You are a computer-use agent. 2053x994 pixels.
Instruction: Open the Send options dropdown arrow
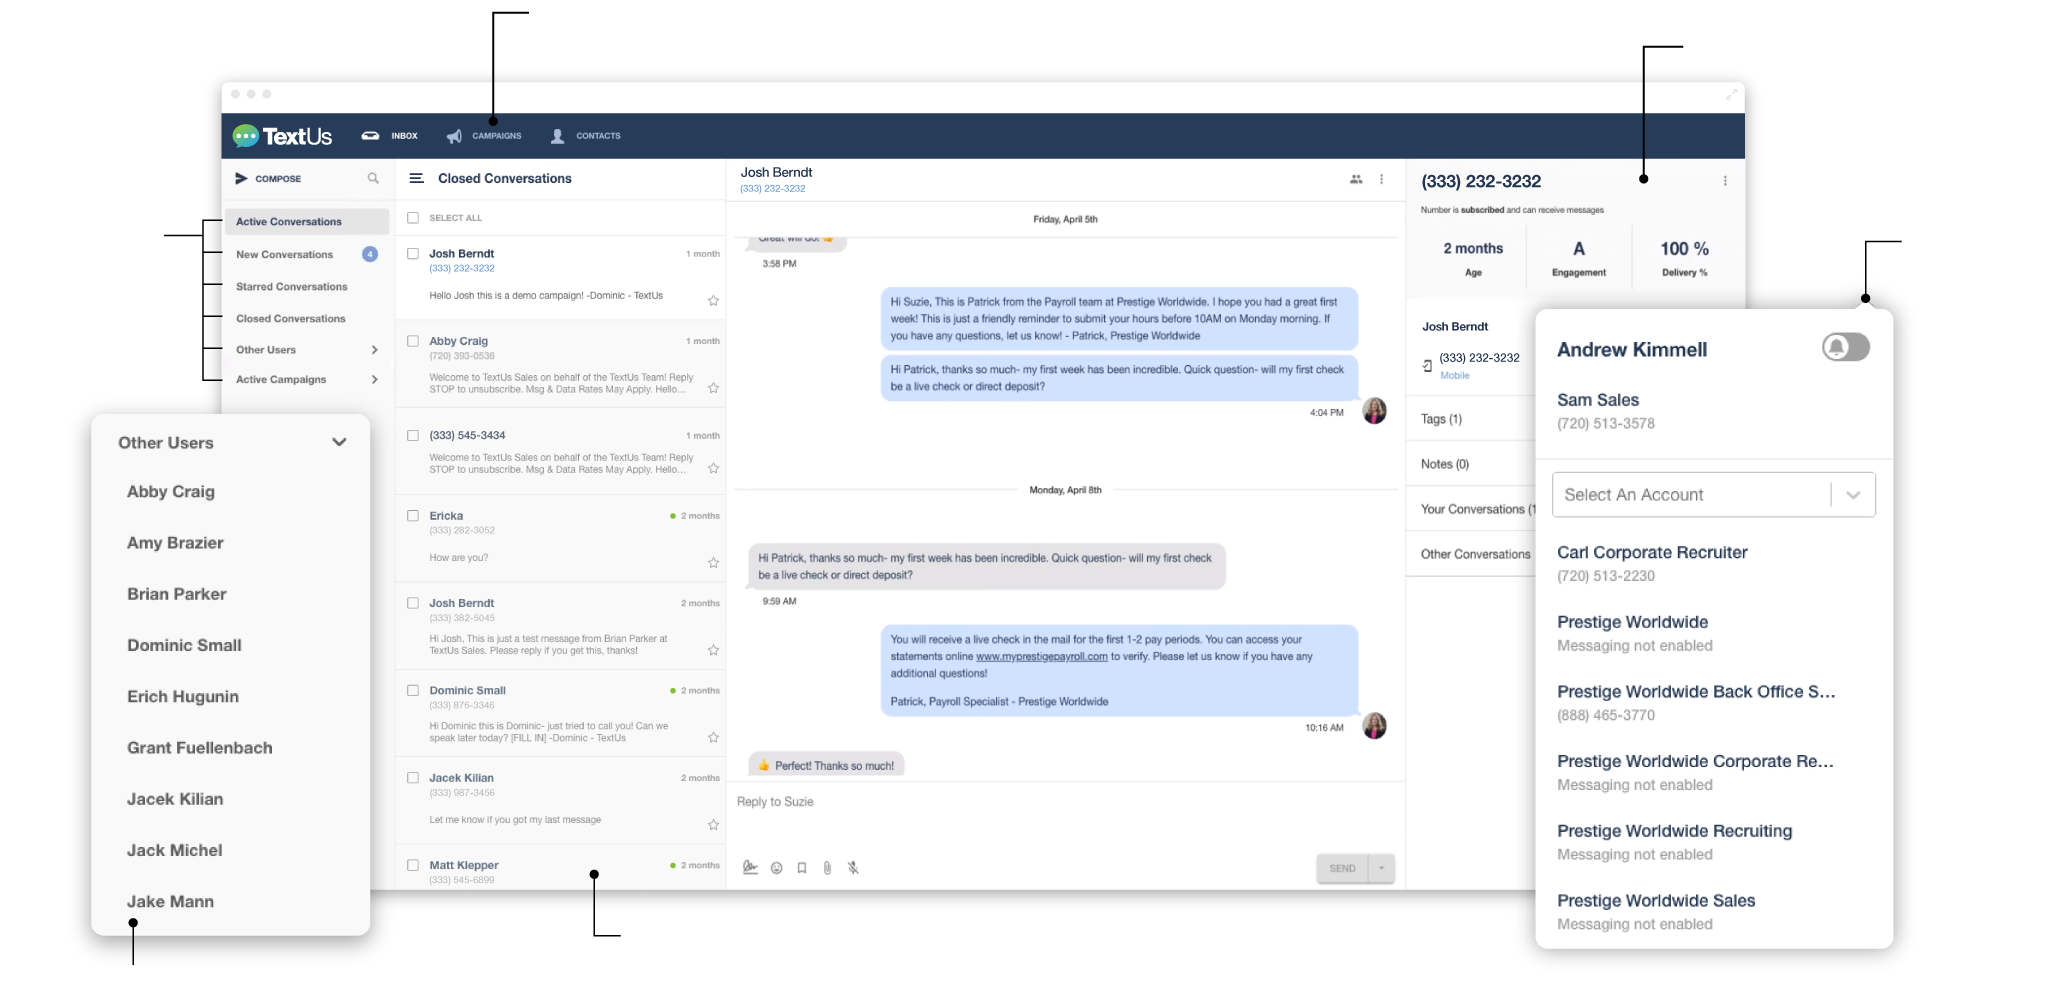(1382, 868)
